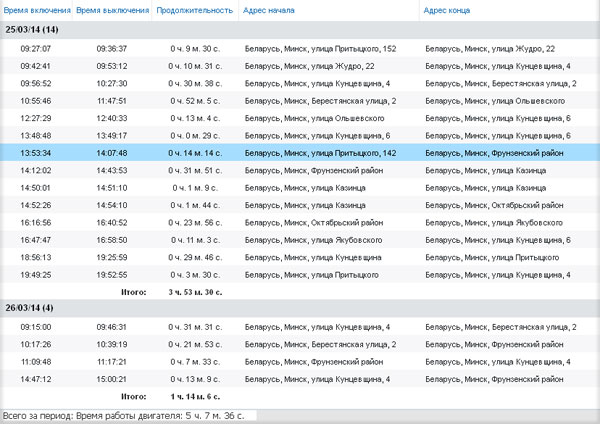Click start time 12:27:29

[x=36, y=118]
